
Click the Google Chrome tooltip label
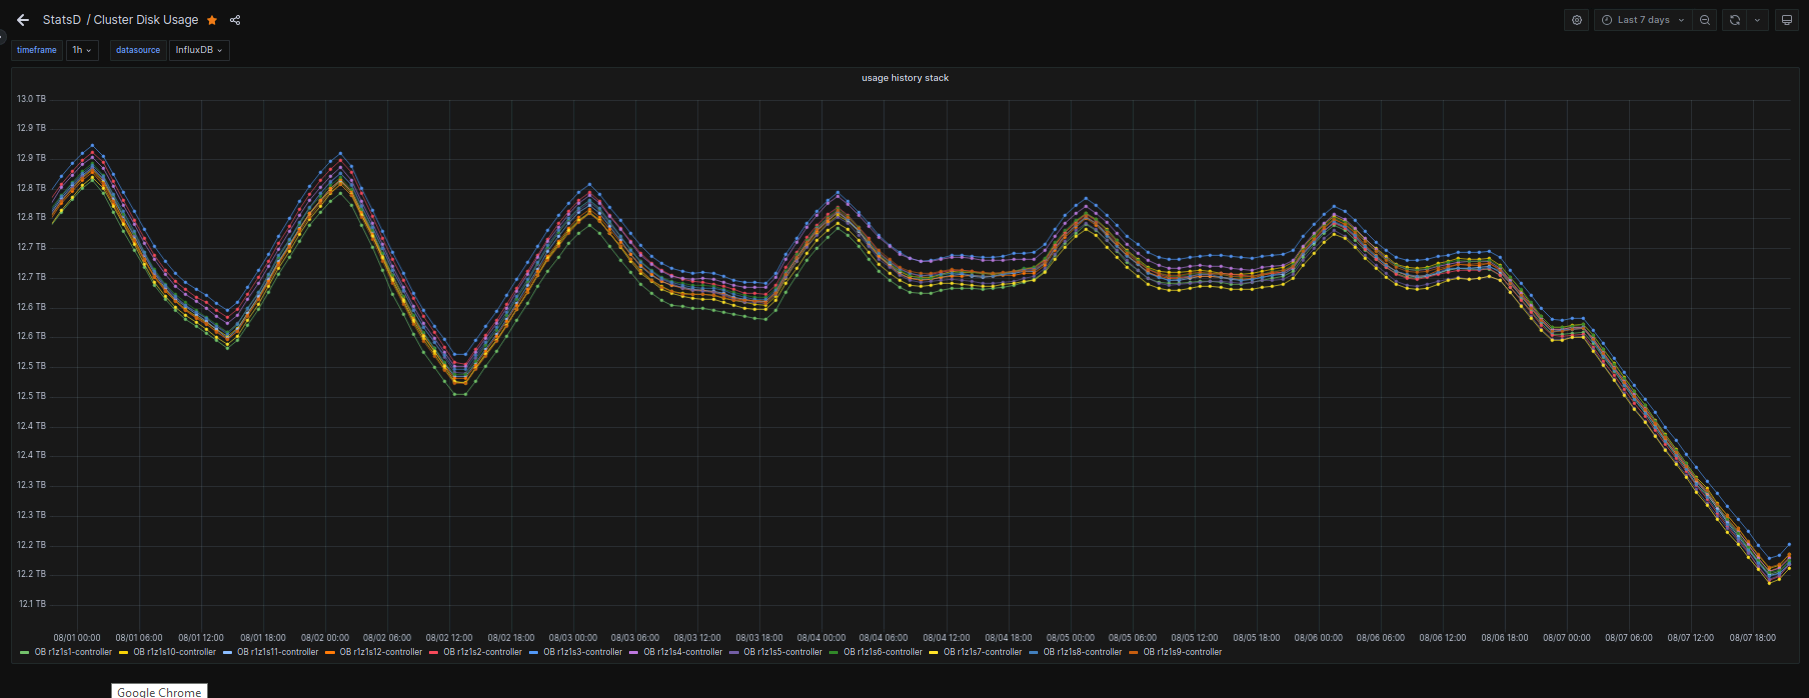click(x=159, y=691)
